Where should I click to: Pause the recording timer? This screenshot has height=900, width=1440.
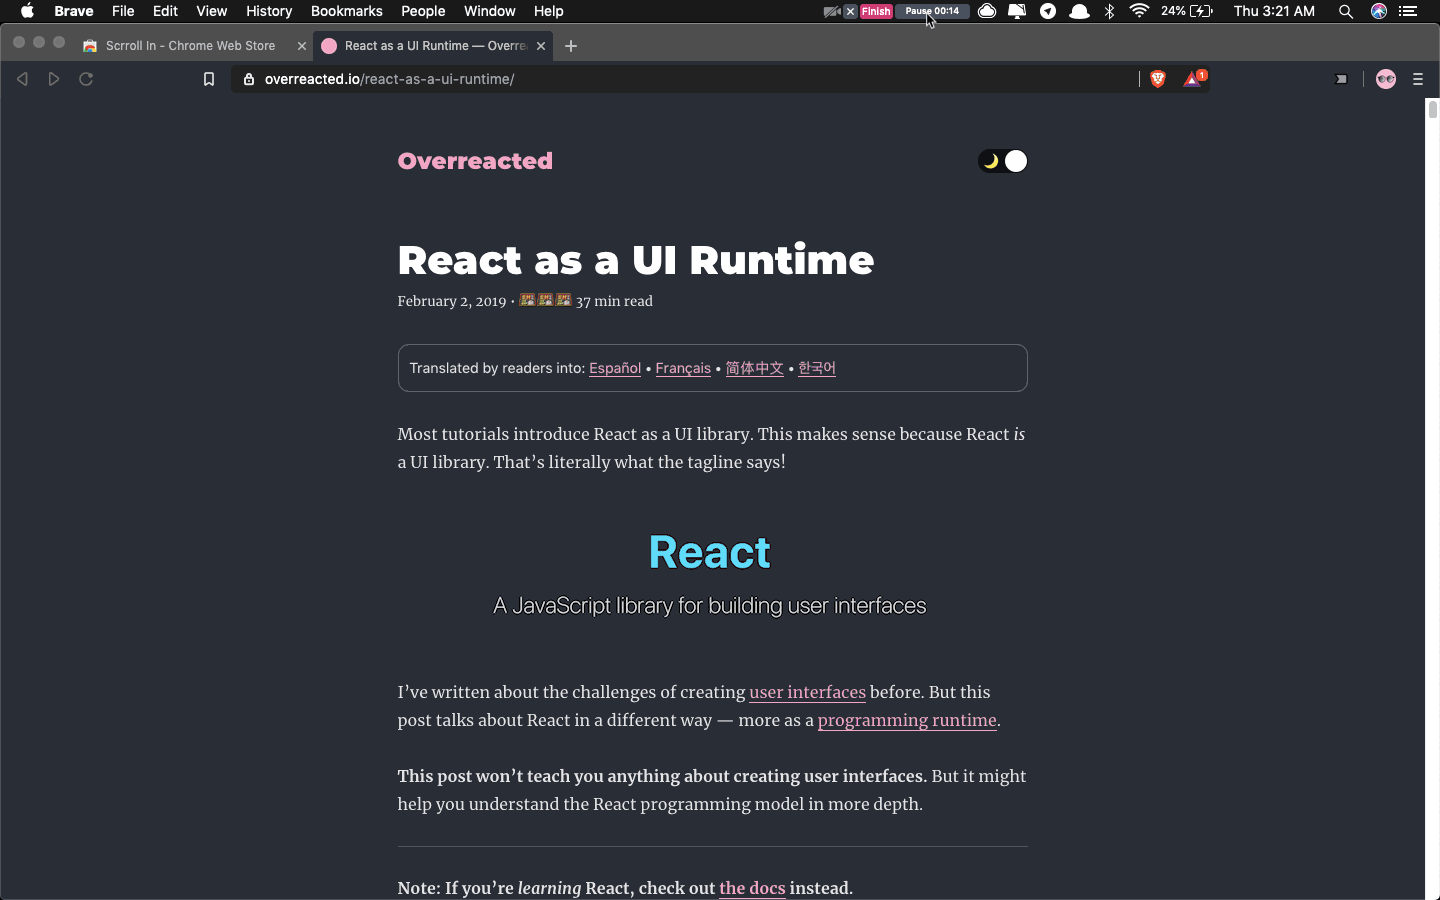(x=932, y=11)
